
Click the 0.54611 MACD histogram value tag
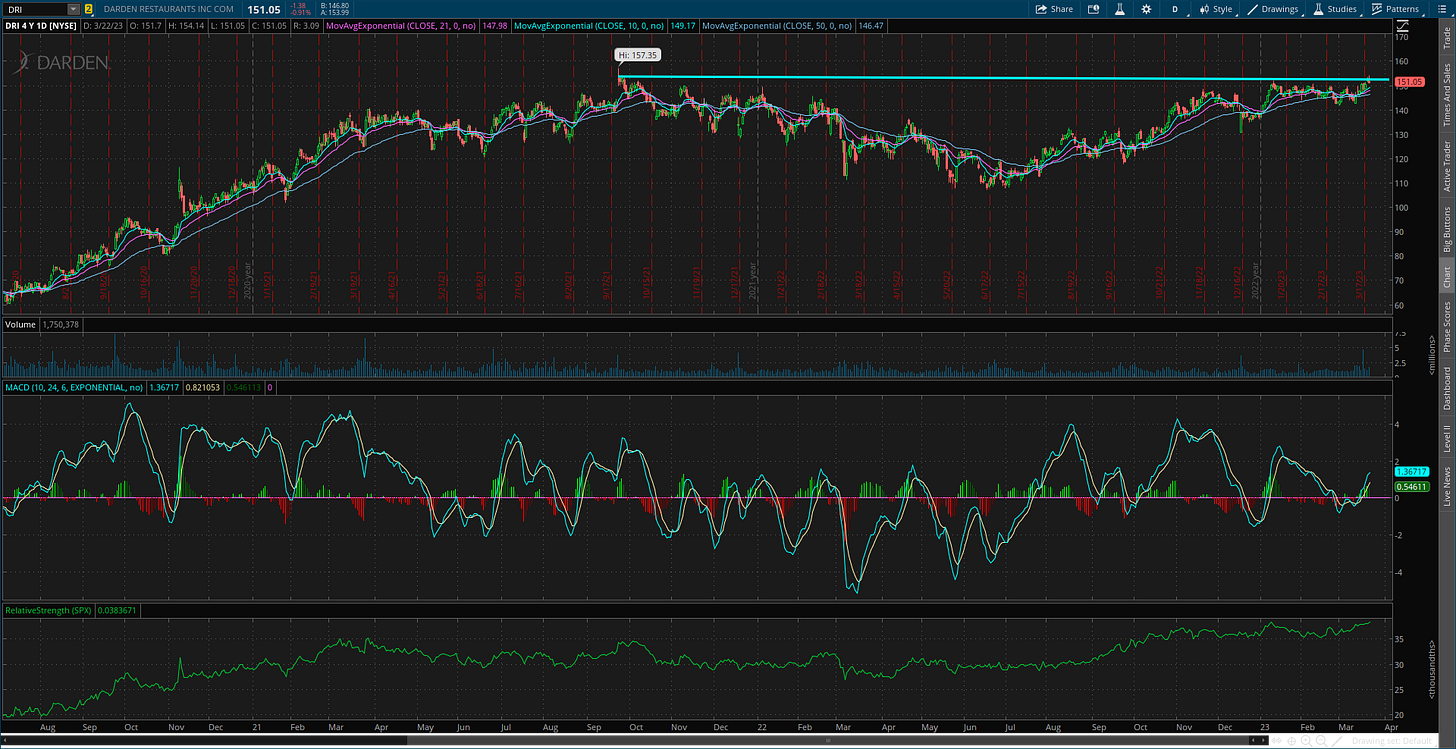coord(1410,485)
